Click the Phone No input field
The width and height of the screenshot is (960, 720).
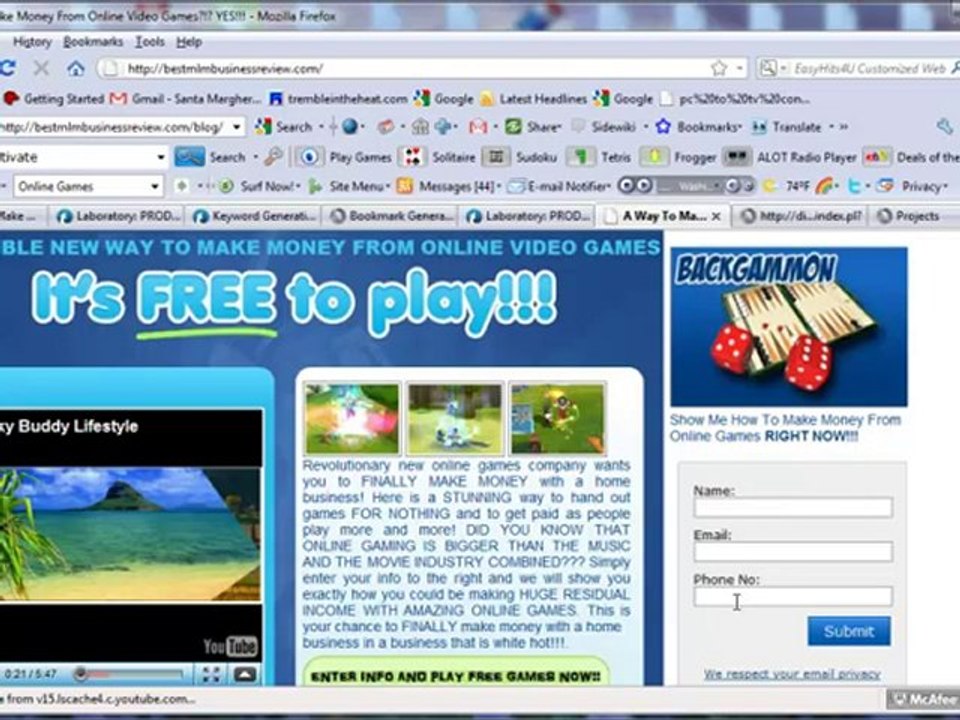(793, 596)
